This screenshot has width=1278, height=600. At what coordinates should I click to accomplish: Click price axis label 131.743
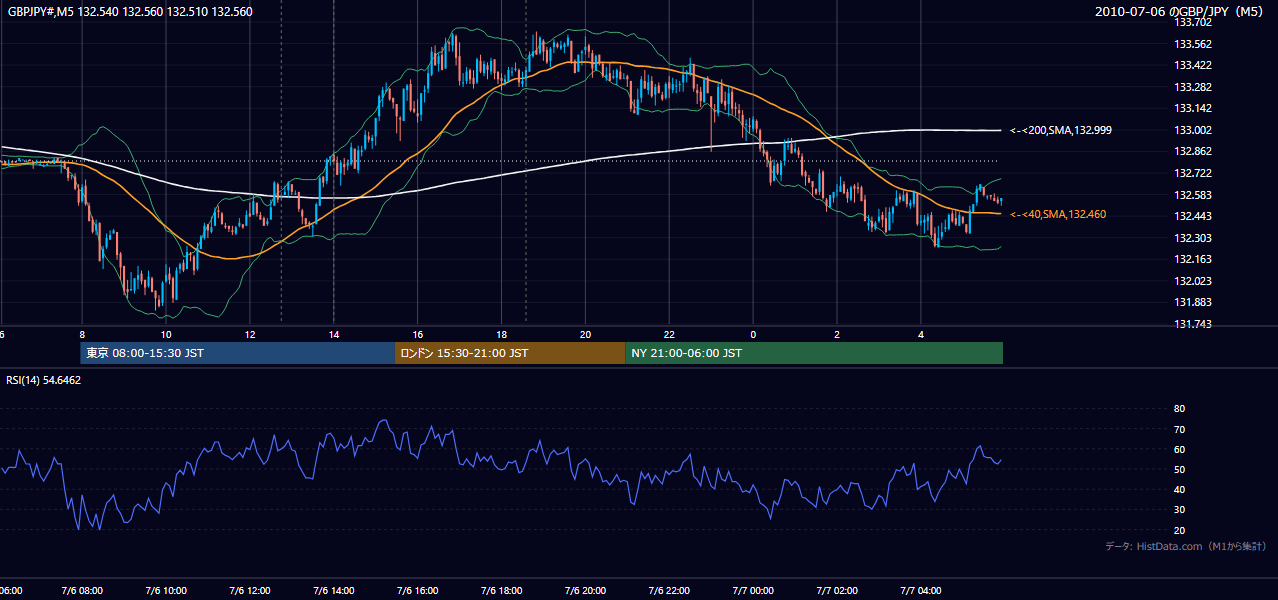(1194, 324)
